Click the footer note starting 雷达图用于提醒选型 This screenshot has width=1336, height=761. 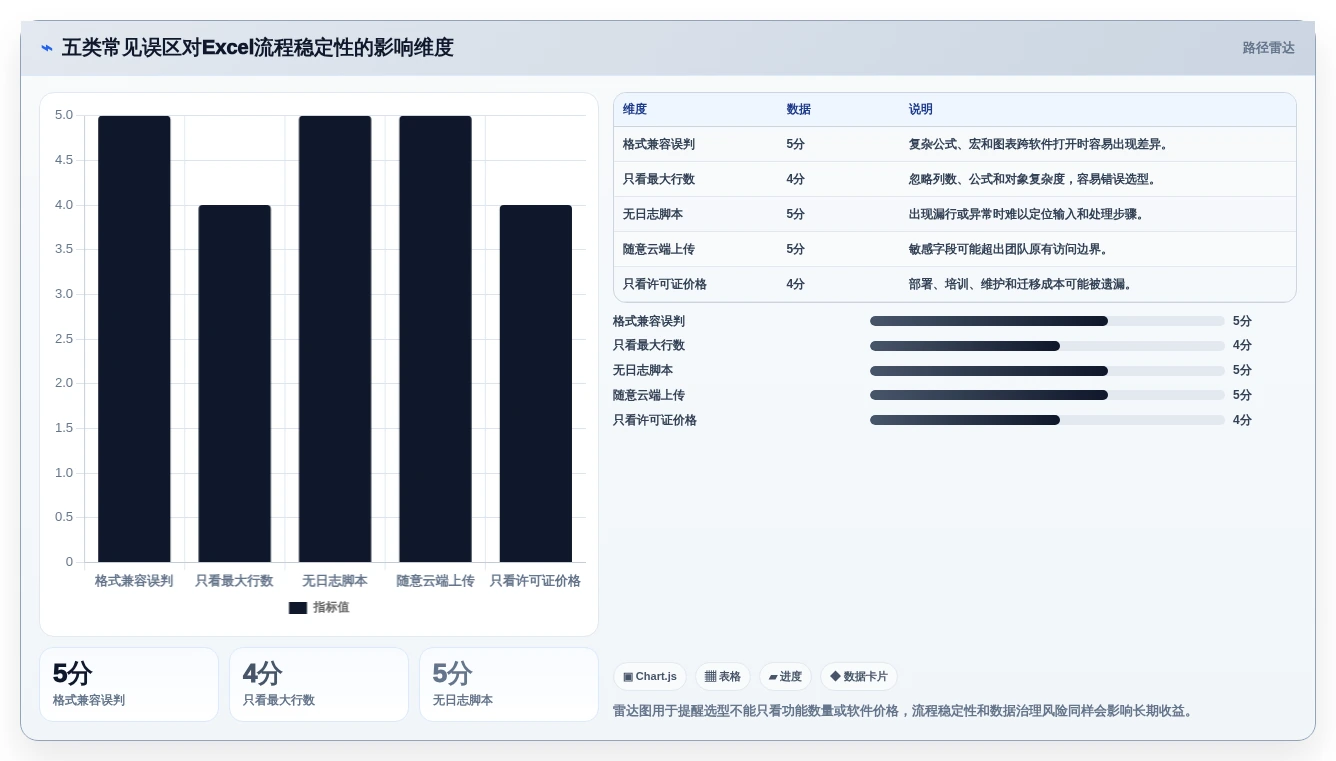[904, 711]
